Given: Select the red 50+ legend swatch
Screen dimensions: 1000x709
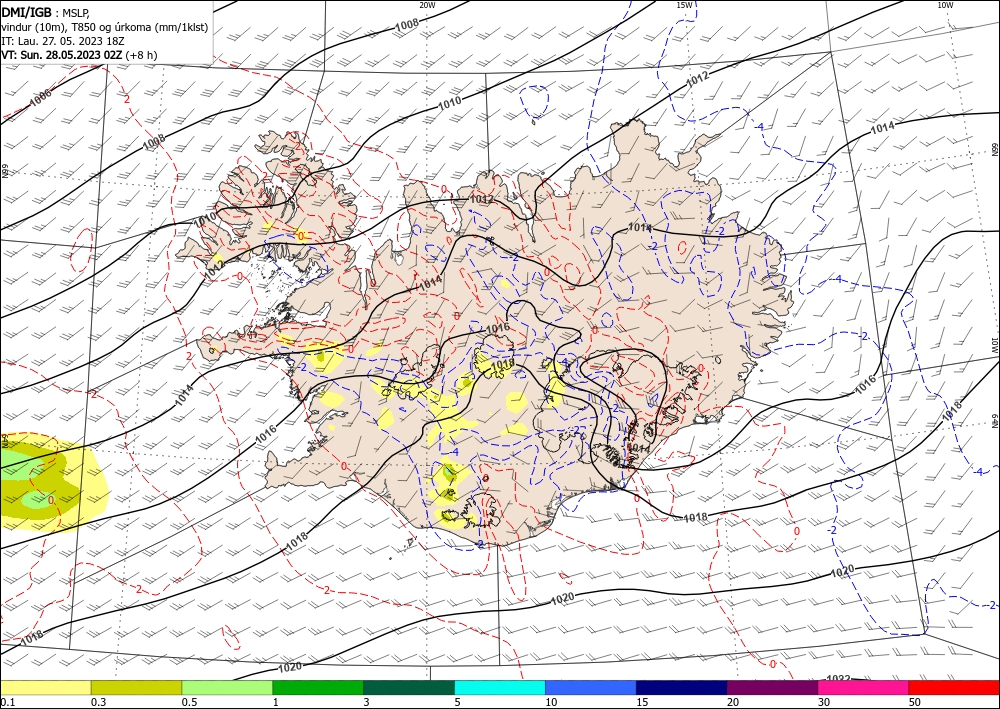Looking at the screenshot, I should [954, 688].
